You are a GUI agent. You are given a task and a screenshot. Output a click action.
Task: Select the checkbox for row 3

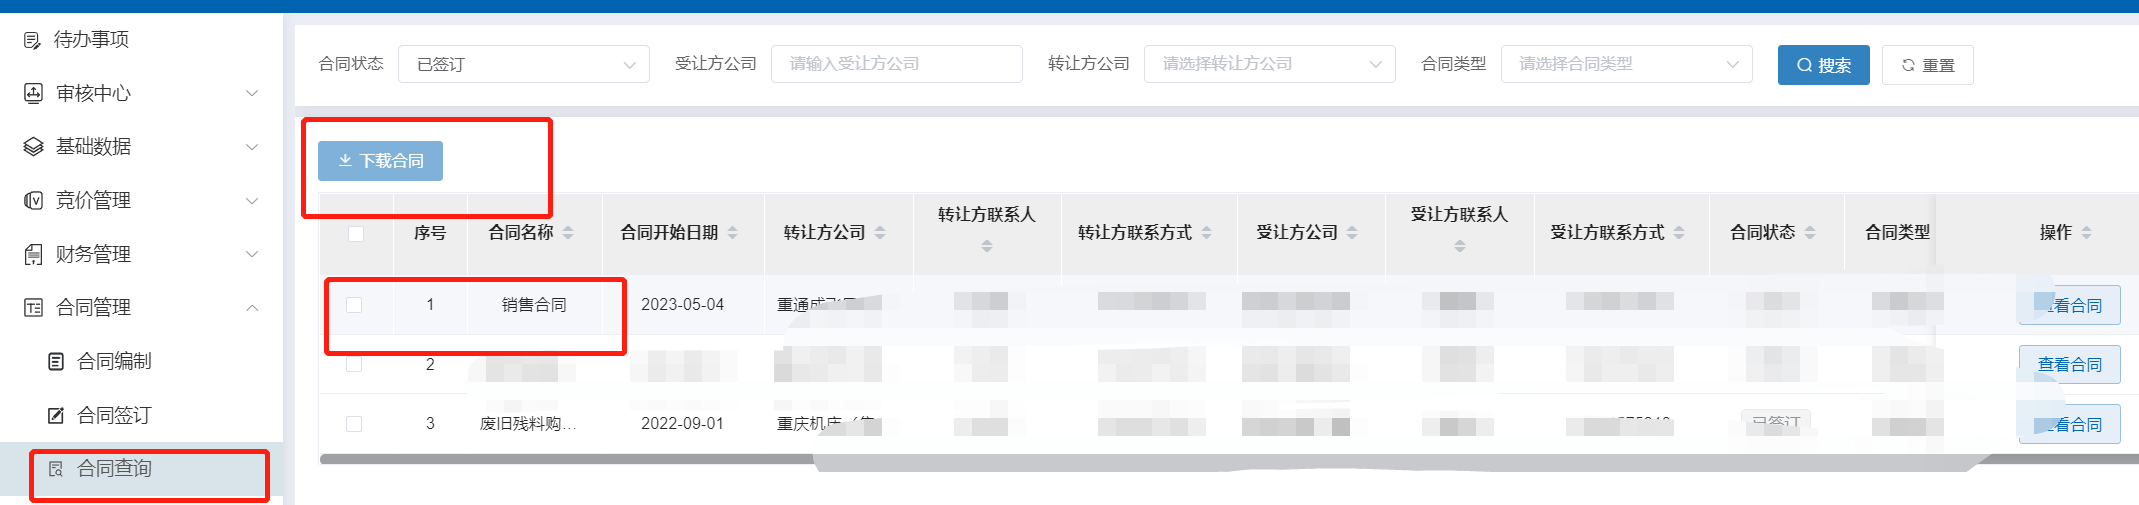pyautogui.click(x=354, y=424)
